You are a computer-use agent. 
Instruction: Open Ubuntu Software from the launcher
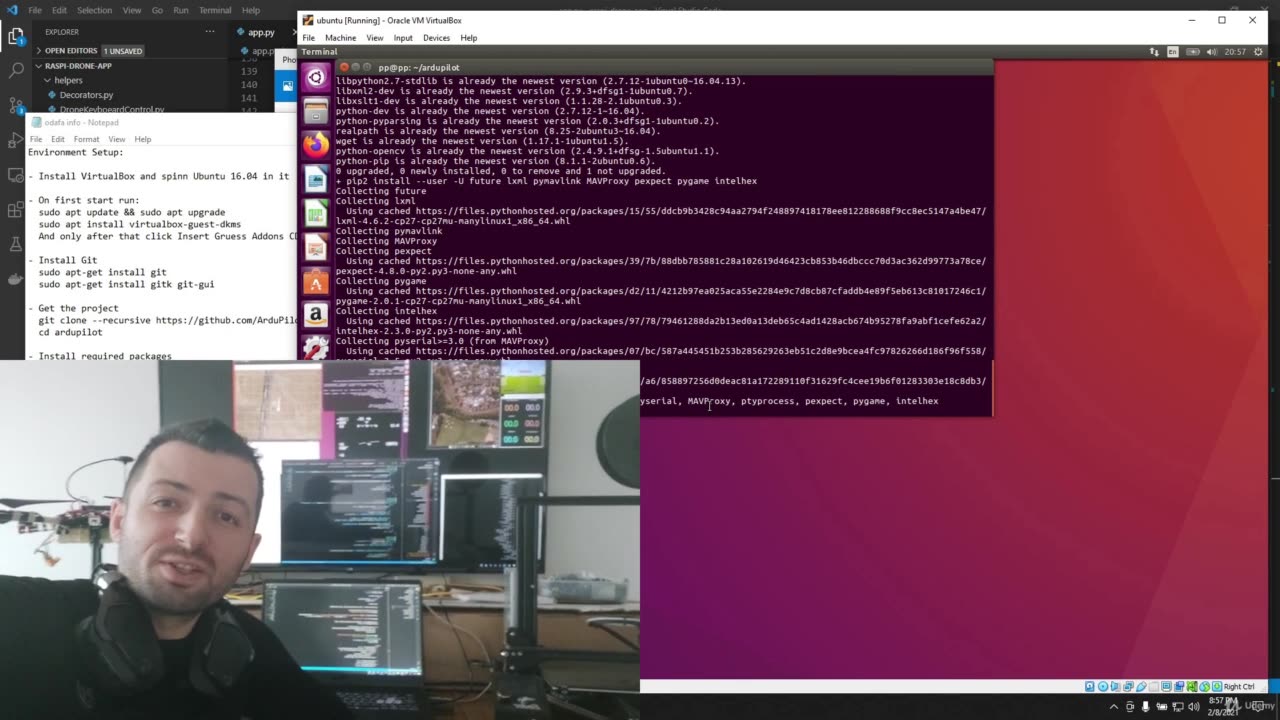click(316, 282)
